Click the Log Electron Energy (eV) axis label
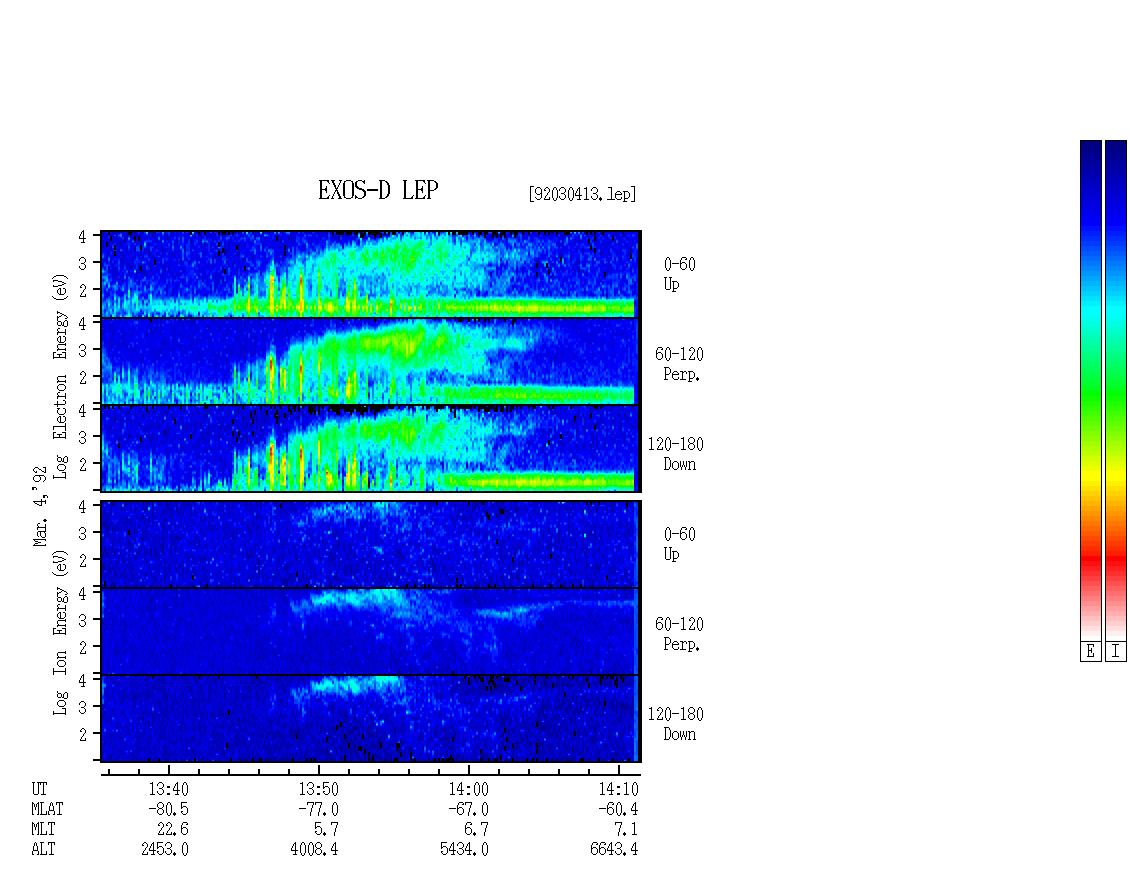Screen dimensions: 1130x875 tap(61, 376)
